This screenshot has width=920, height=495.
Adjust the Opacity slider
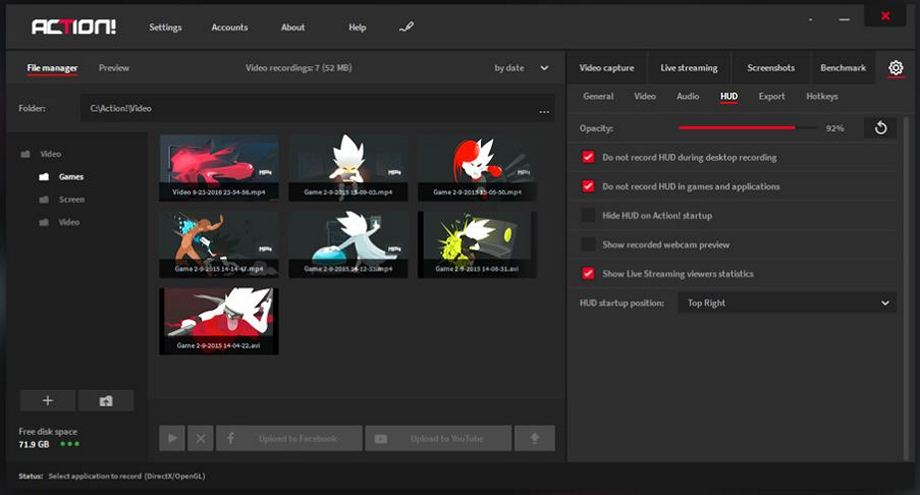747,127
